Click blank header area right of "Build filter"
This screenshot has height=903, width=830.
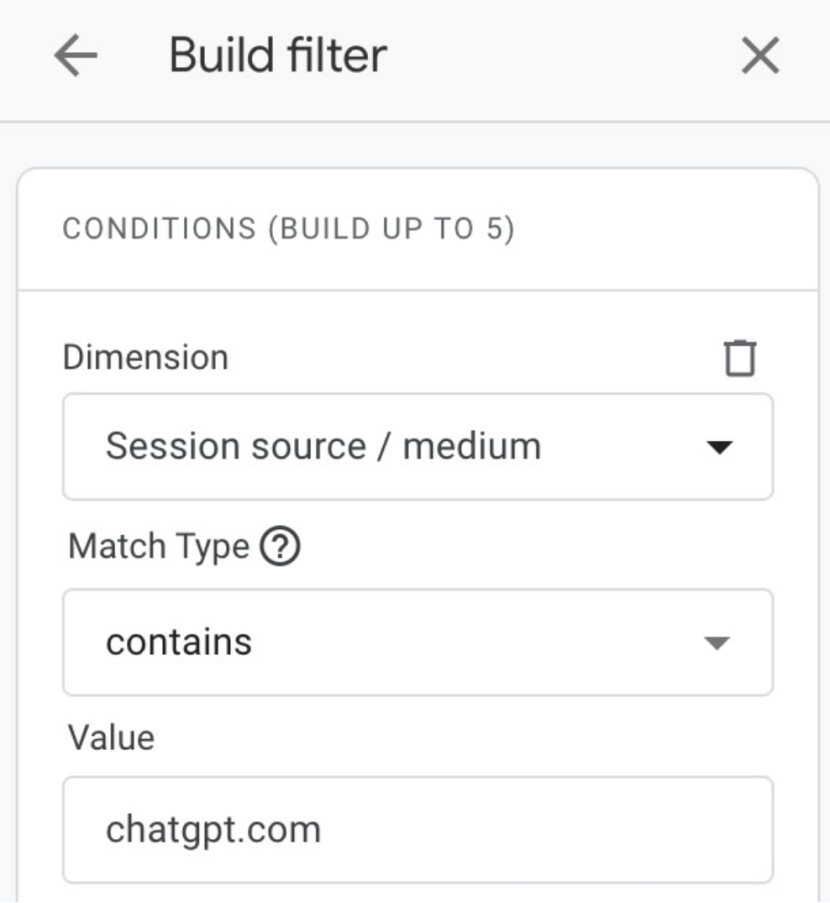[560, 56]
